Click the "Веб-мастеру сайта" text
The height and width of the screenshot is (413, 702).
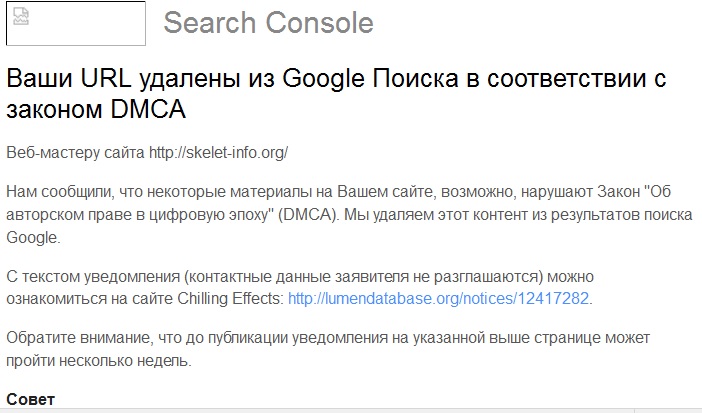coord(74,153)
